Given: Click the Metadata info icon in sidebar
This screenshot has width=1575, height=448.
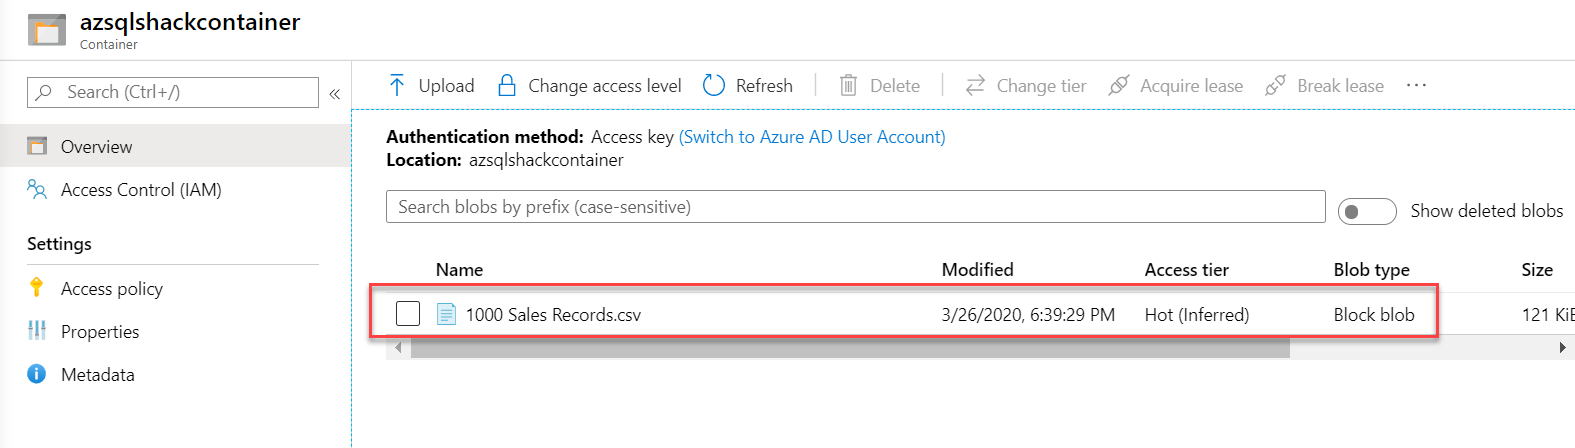Looking at the screenshot, I should tap(37, 374).
